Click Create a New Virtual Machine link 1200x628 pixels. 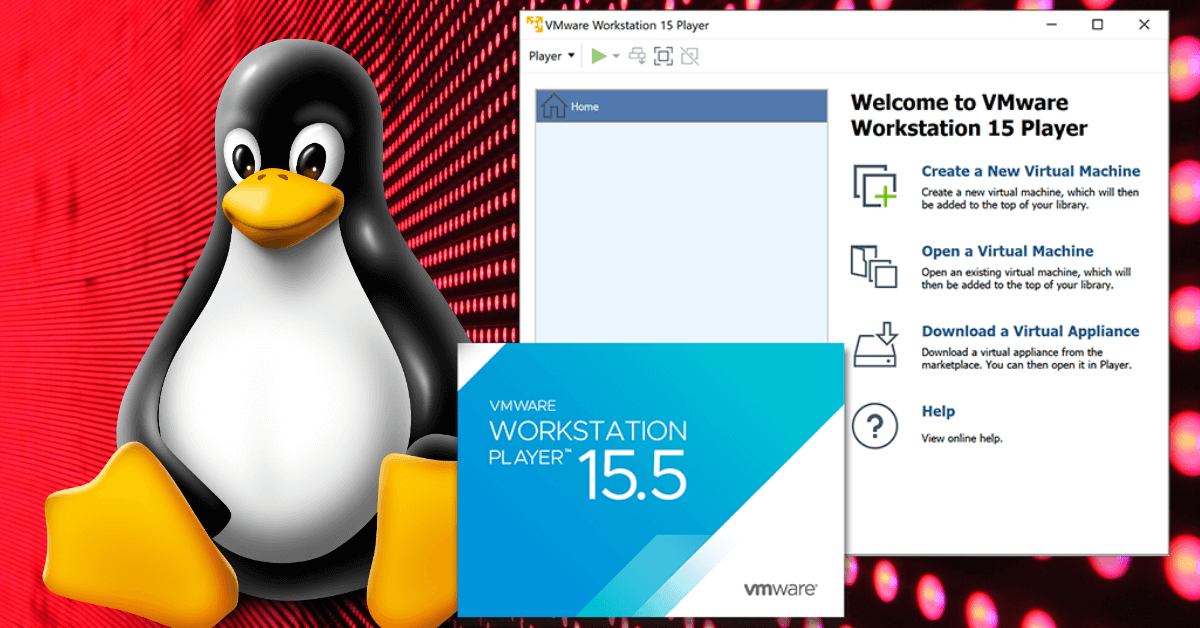[1031, 171]
